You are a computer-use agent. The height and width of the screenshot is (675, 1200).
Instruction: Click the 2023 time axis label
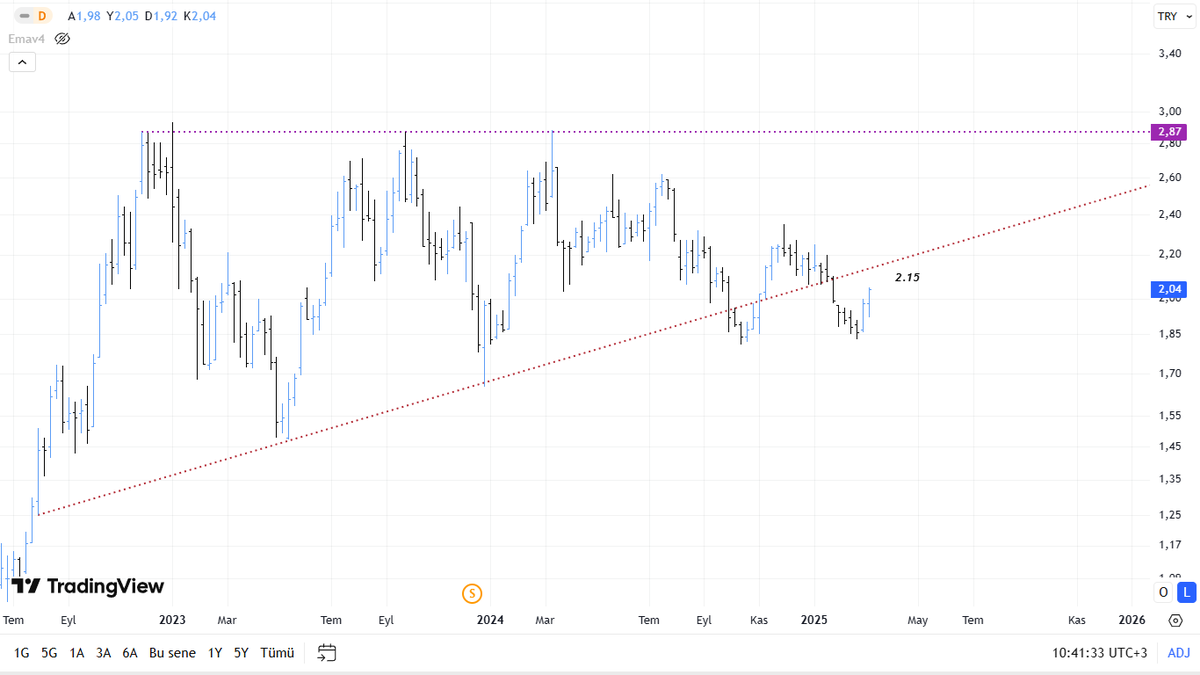tap(172, 620)
